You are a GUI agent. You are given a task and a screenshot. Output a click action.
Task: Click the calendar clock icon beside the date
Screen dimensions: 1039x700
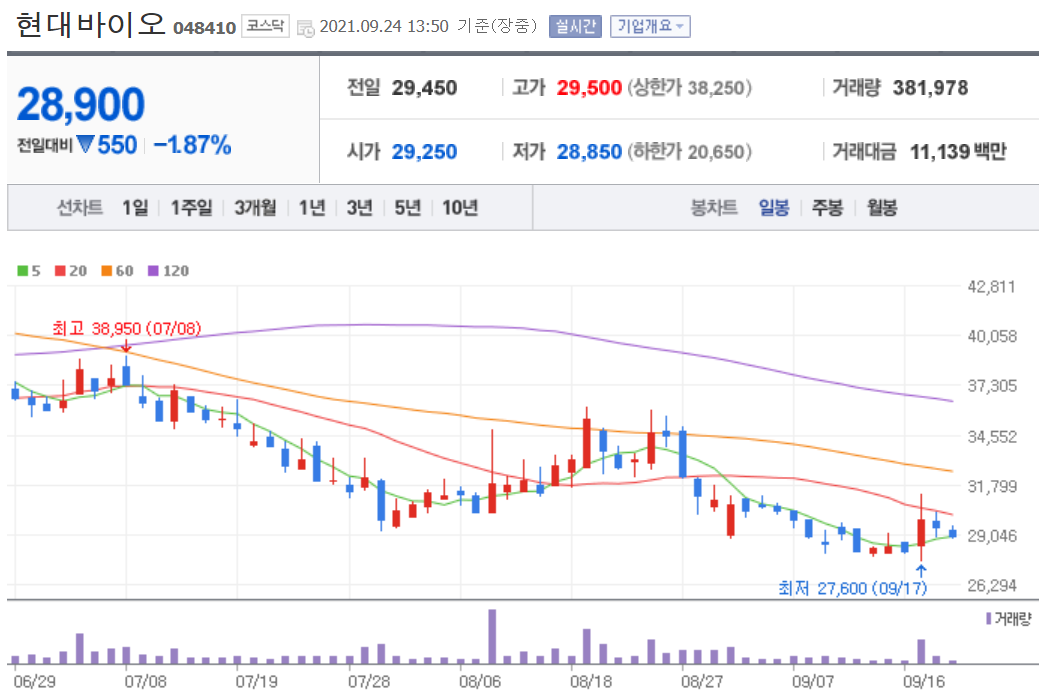coord(305,28)
